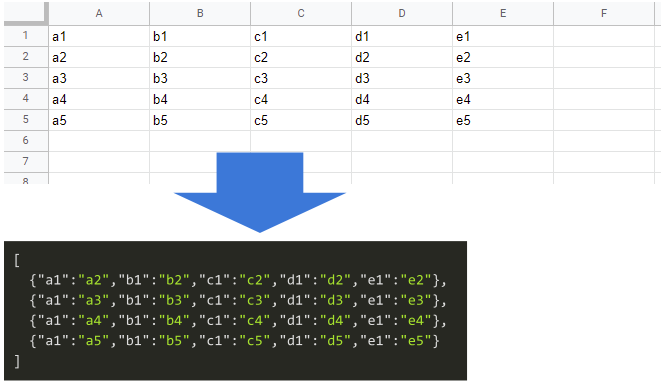Select cell containing d2
This screenshot has width=664, height=382.
click(x=402, y=57)
